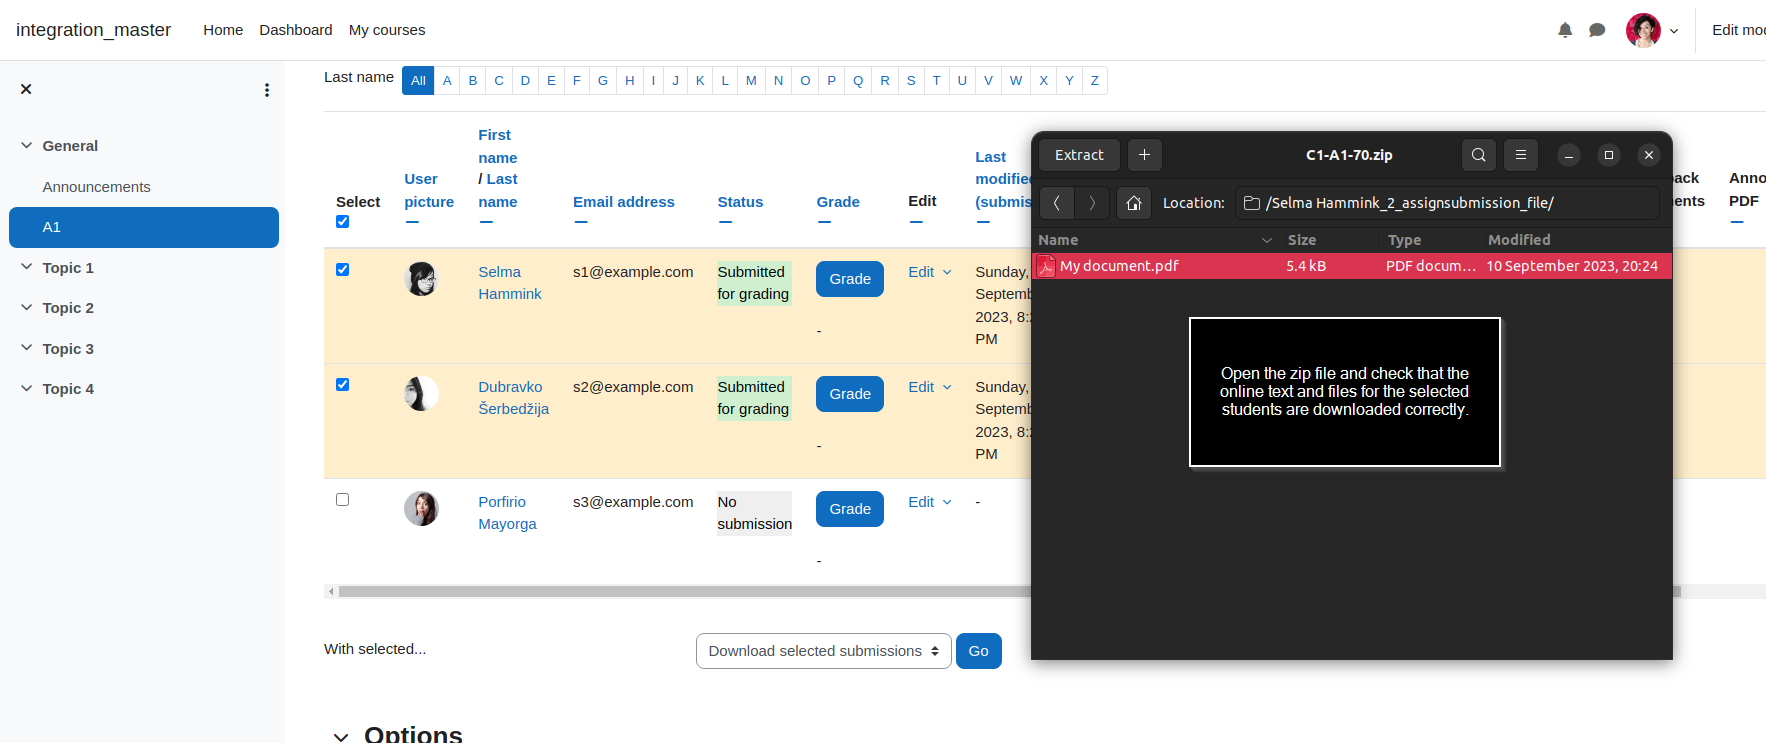Collapse the Options section
This screenshot has width=1766, height=743.
click(341, 737)
